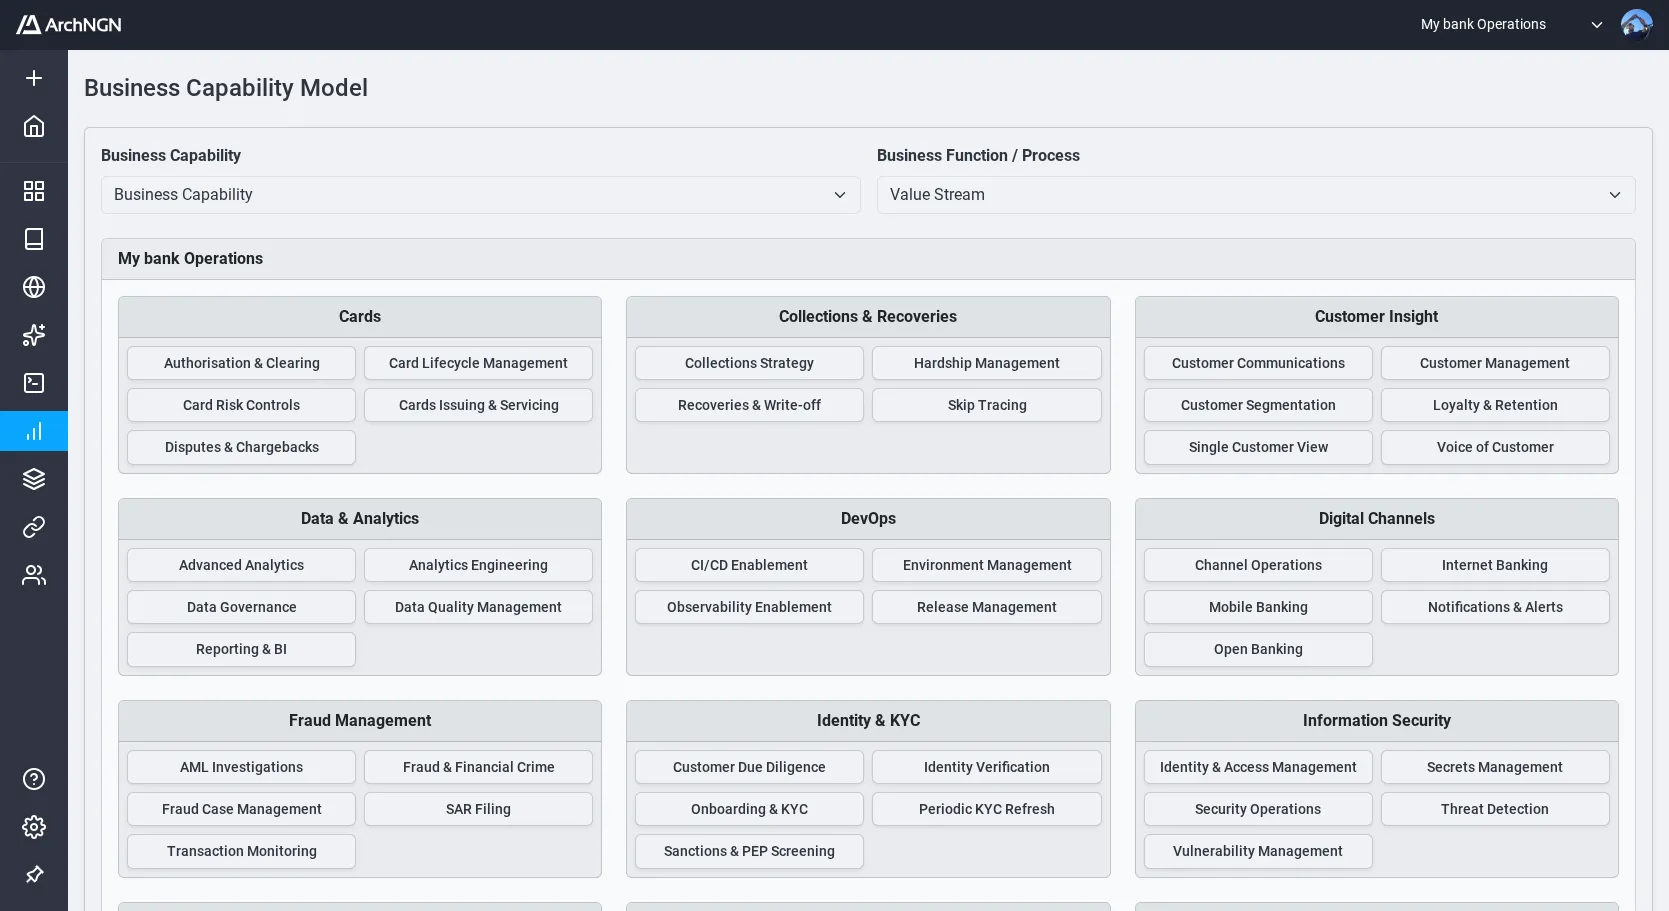This screenshot has height=911, width=1669.
Task: Open the Value Stream dropdown
Action: pyautogui.click(x=1255, y=195)
